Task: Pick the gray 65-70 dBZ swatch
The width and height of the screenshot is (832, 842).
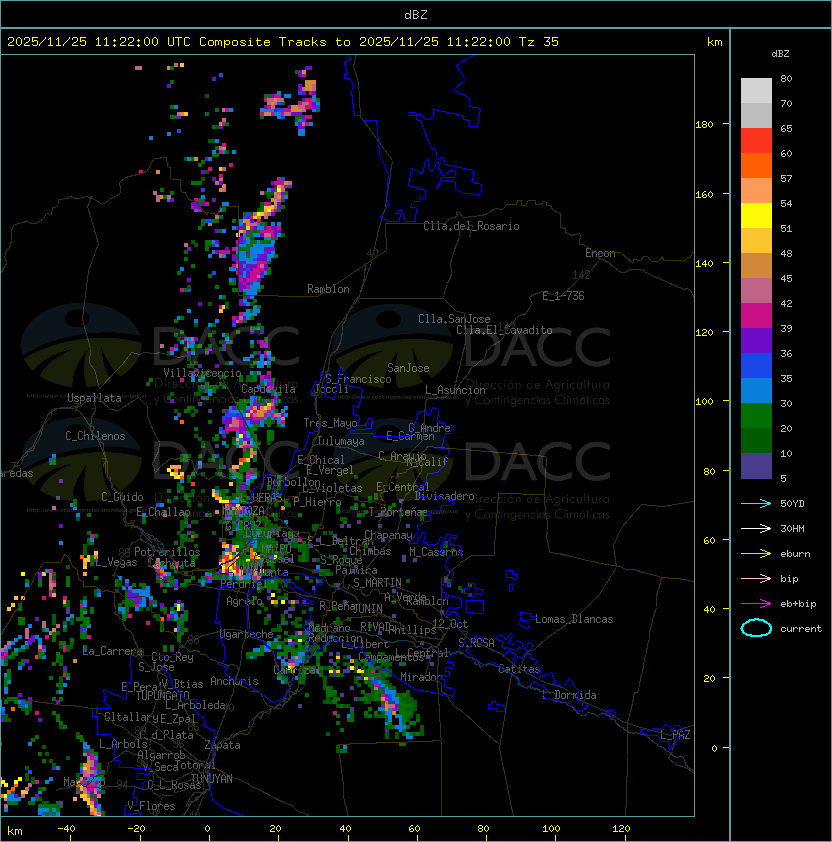Action: pyautogui.click(x=756, y=115)
